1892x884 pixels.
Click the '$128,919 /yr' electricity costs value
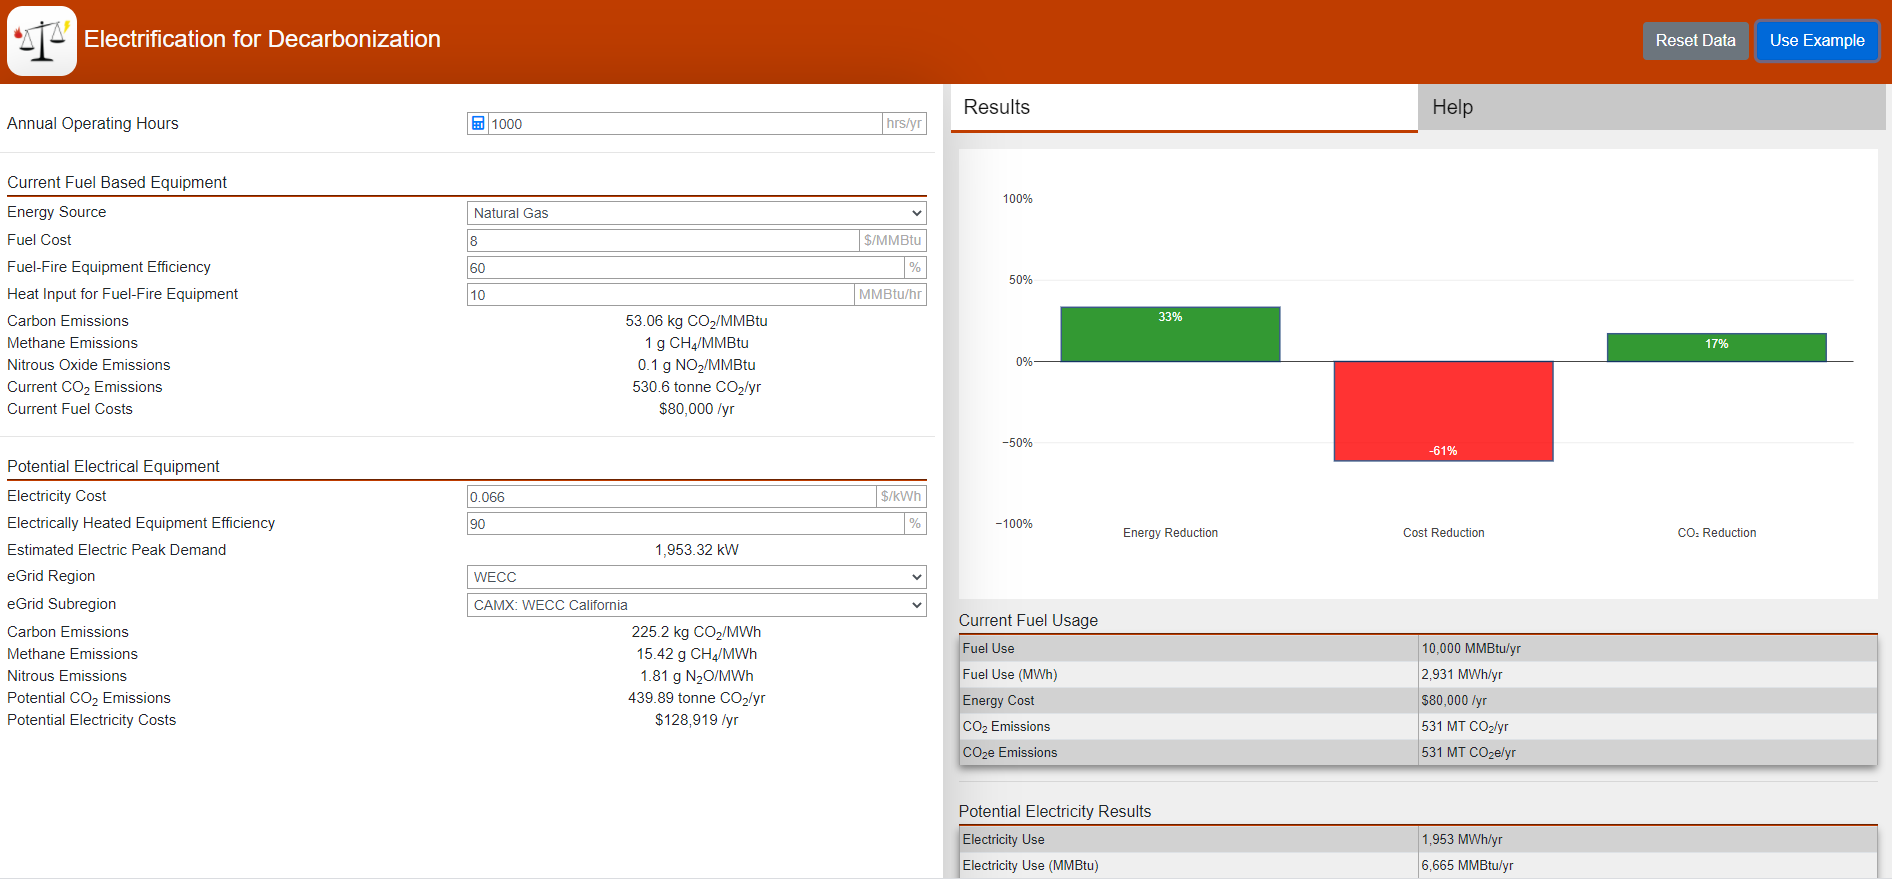(x=697, y=720)
